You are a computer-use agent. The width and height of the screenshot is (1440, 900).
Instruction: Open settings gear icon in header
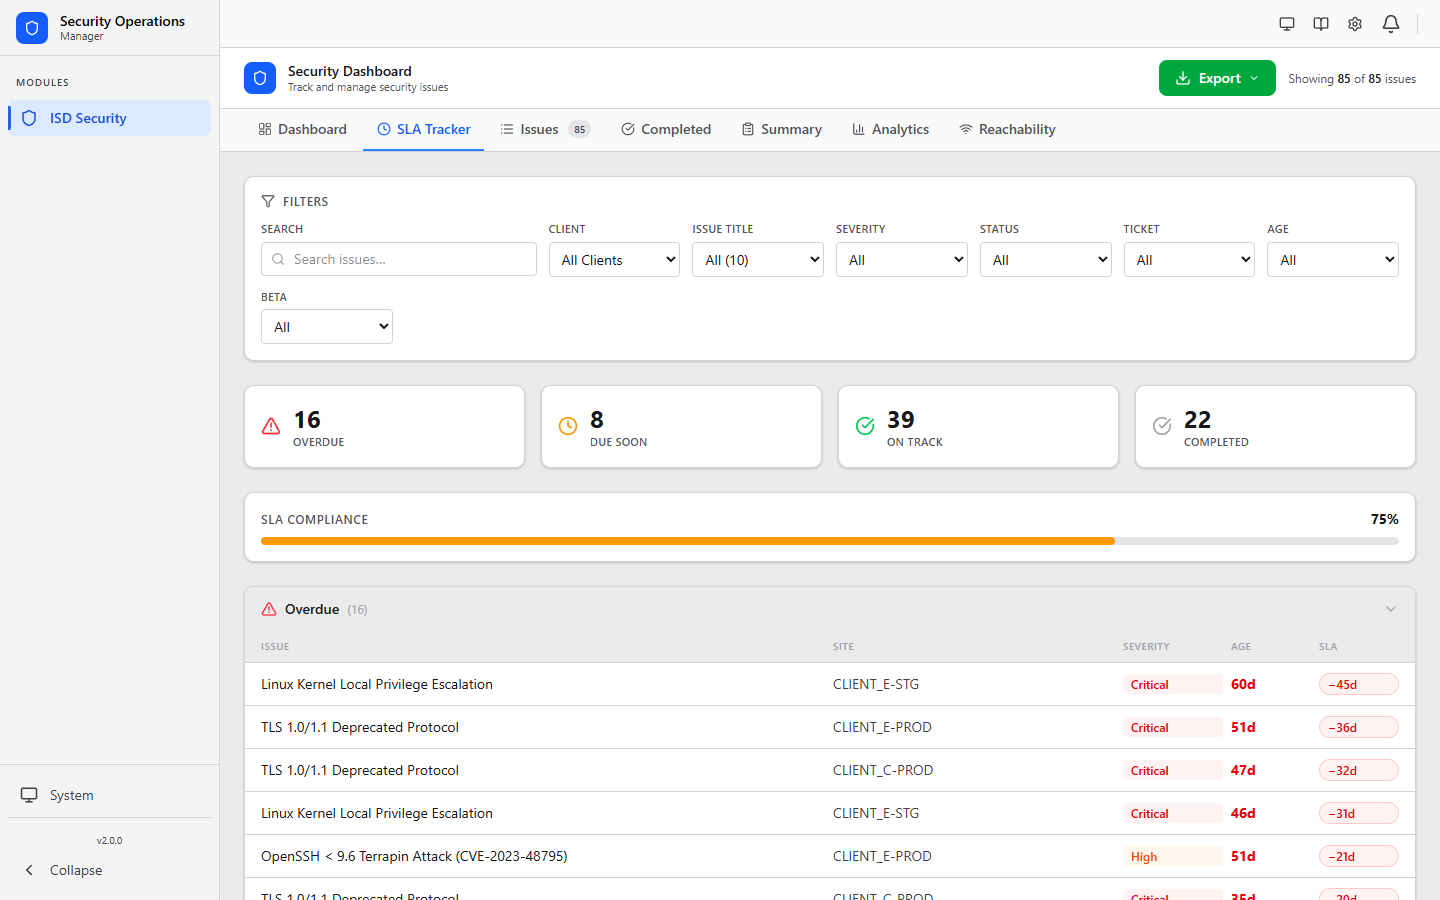[1355, 24]
